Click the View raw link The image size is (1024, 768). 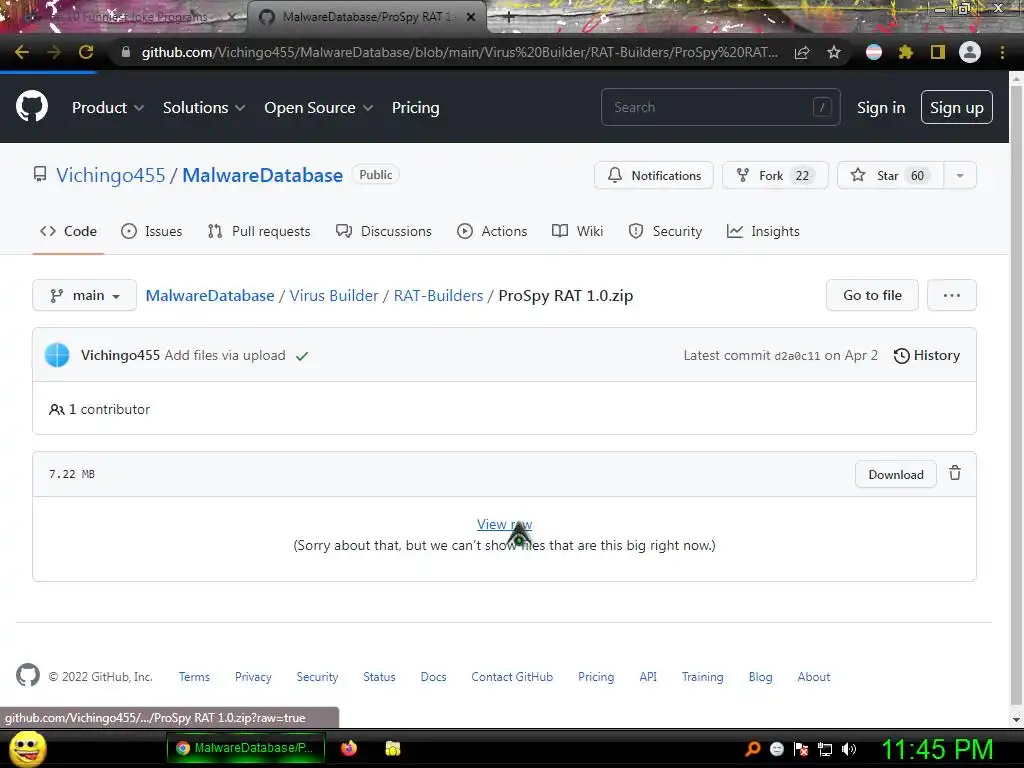coord(504,524)
